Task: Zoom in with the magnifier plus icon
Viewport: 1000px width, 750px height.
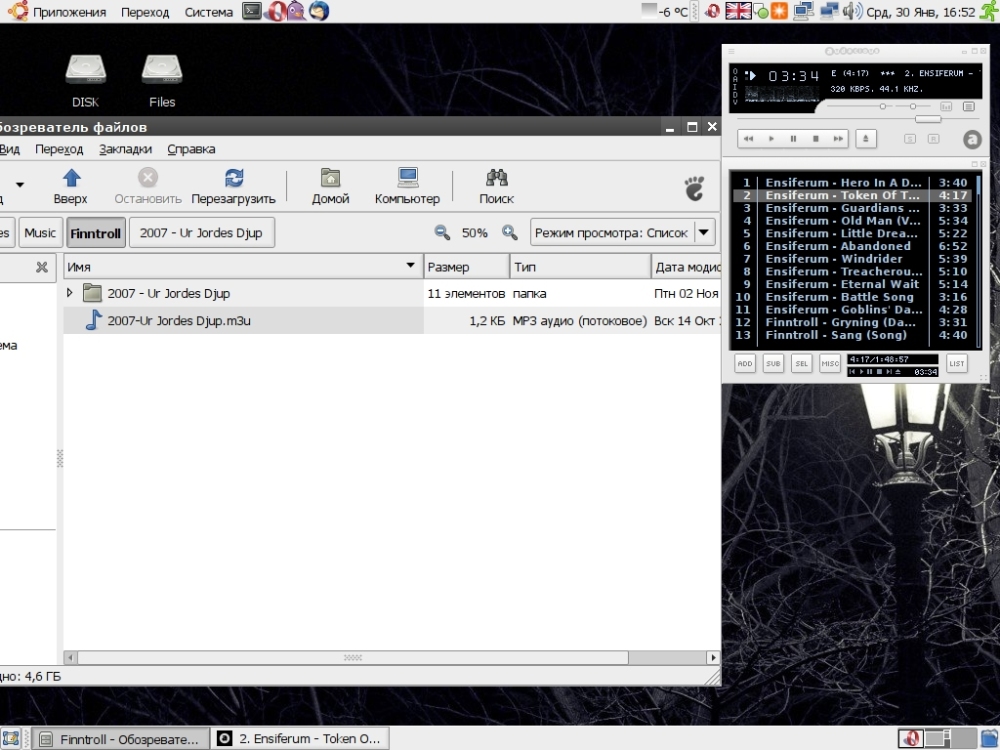Action: (509, 233)
